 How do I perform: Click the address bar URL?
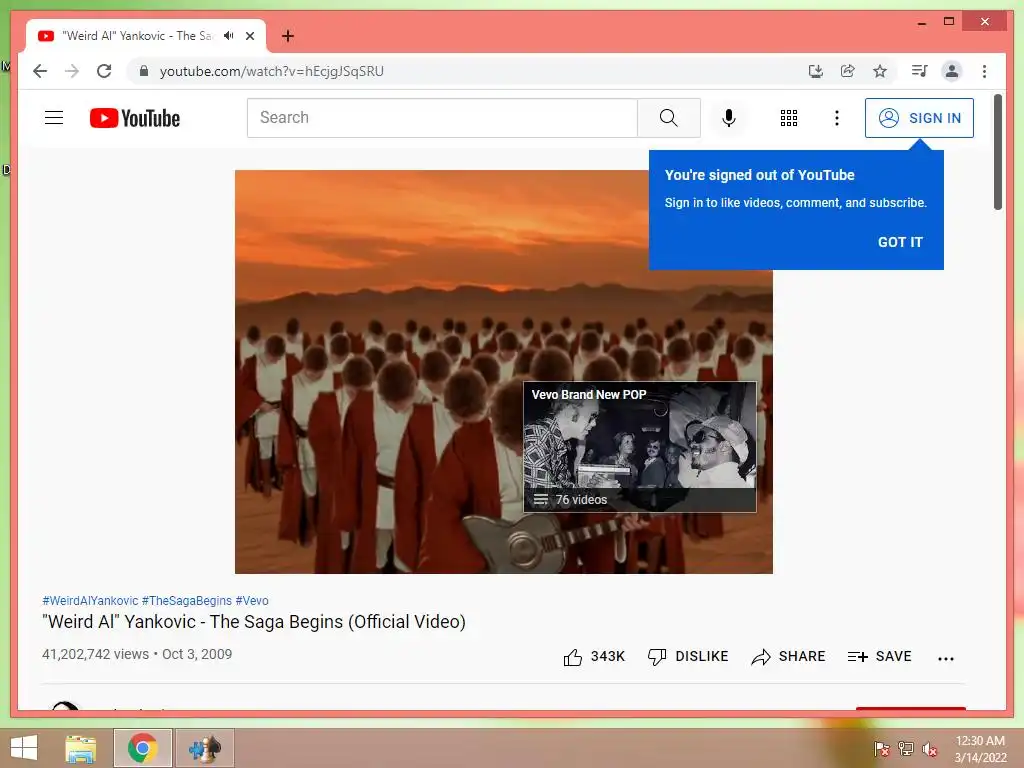click(272, 71)
